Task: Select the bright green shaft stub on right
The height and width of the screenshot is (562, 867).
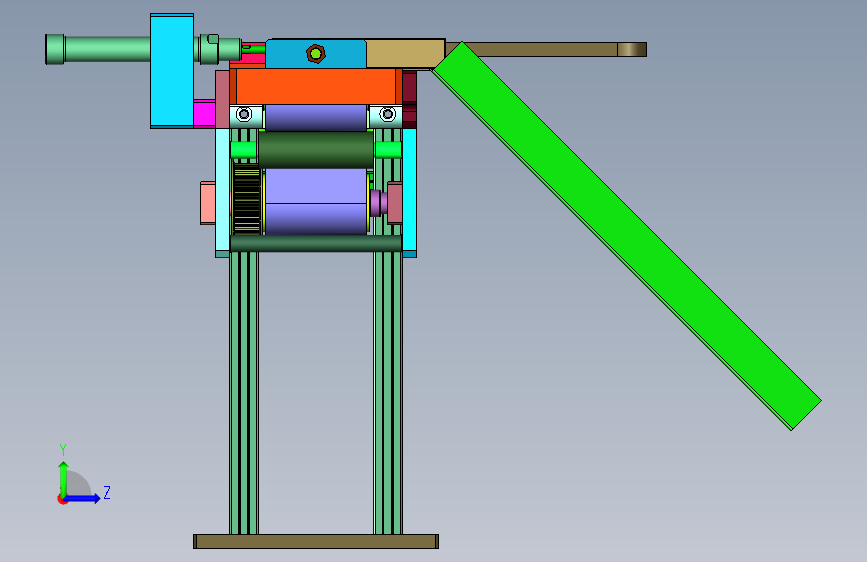Action: [388, 150]
